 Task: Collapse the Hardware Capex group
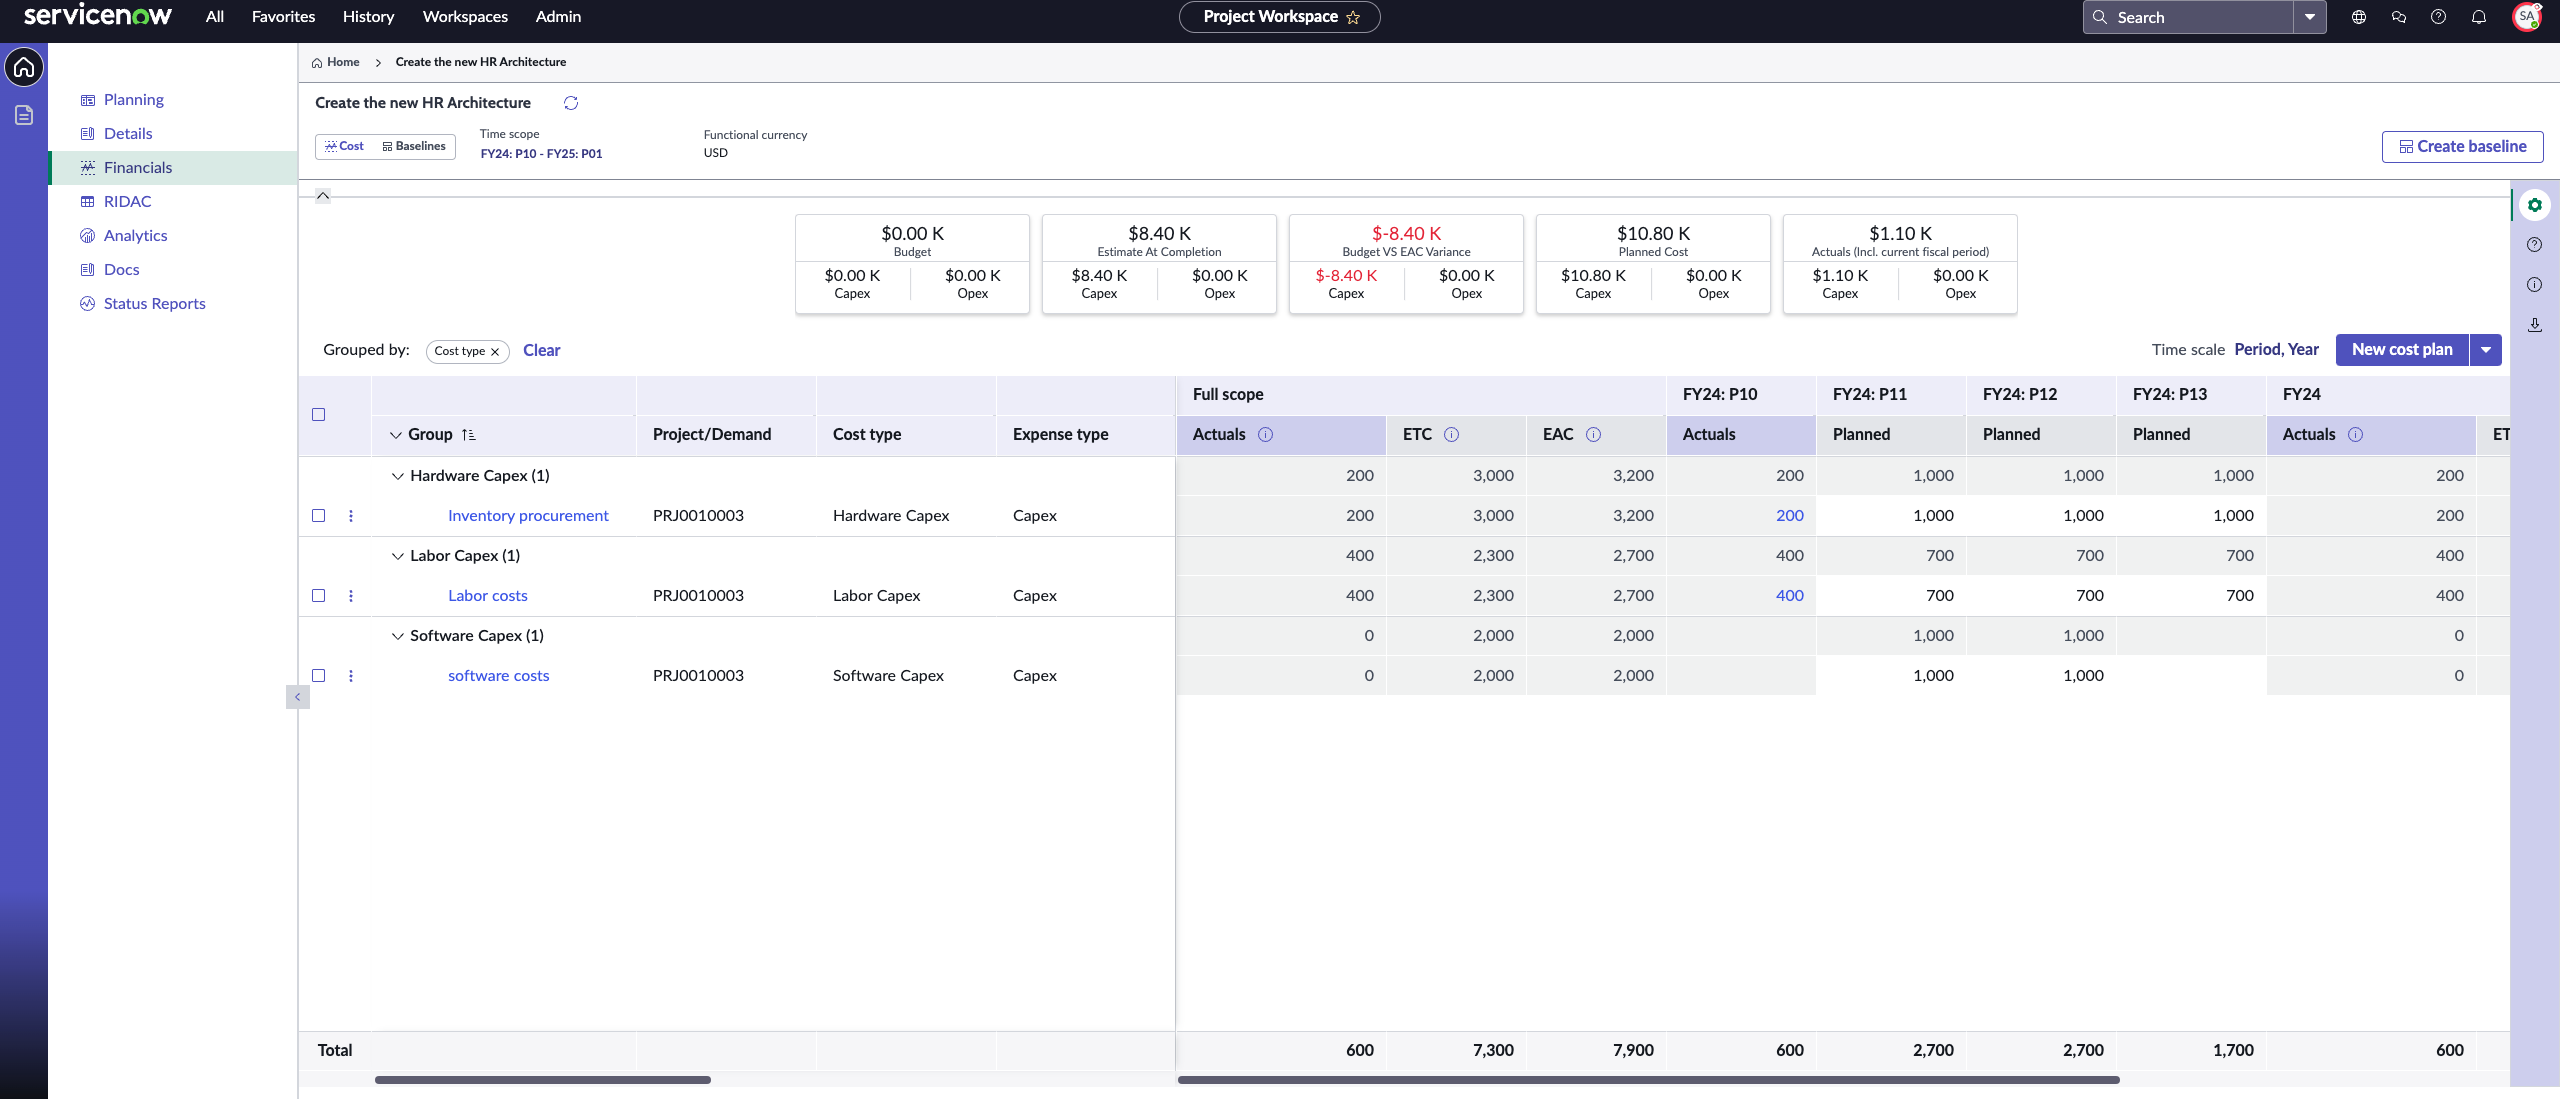tap(397, 476)
